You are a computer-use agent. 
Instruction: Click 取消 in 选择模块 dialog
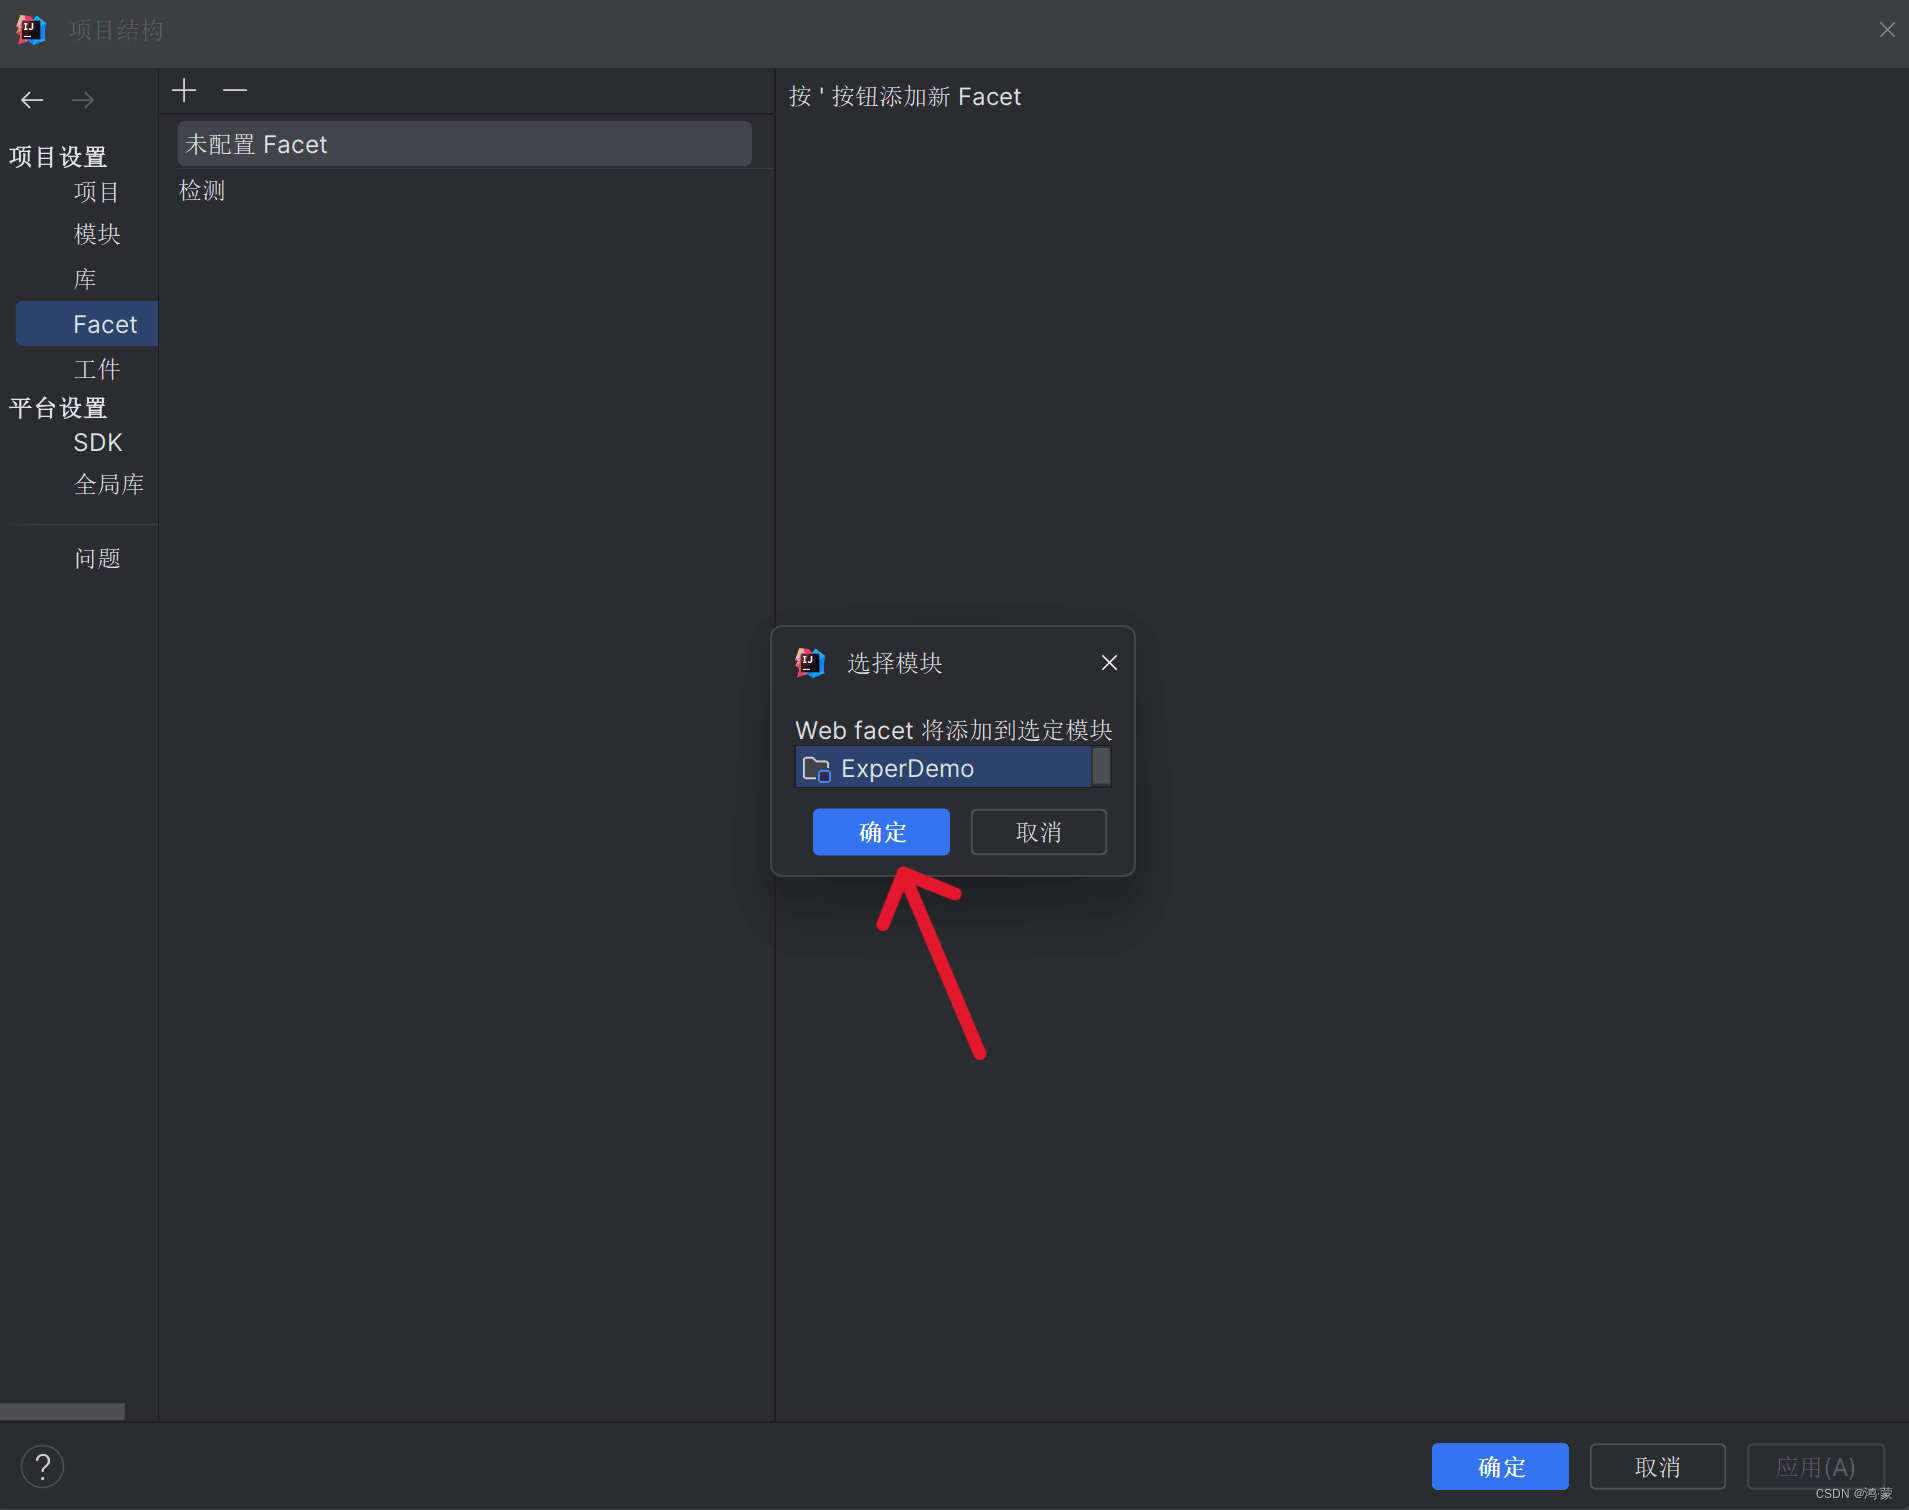pyautogui.click(x=1038, y=832)
